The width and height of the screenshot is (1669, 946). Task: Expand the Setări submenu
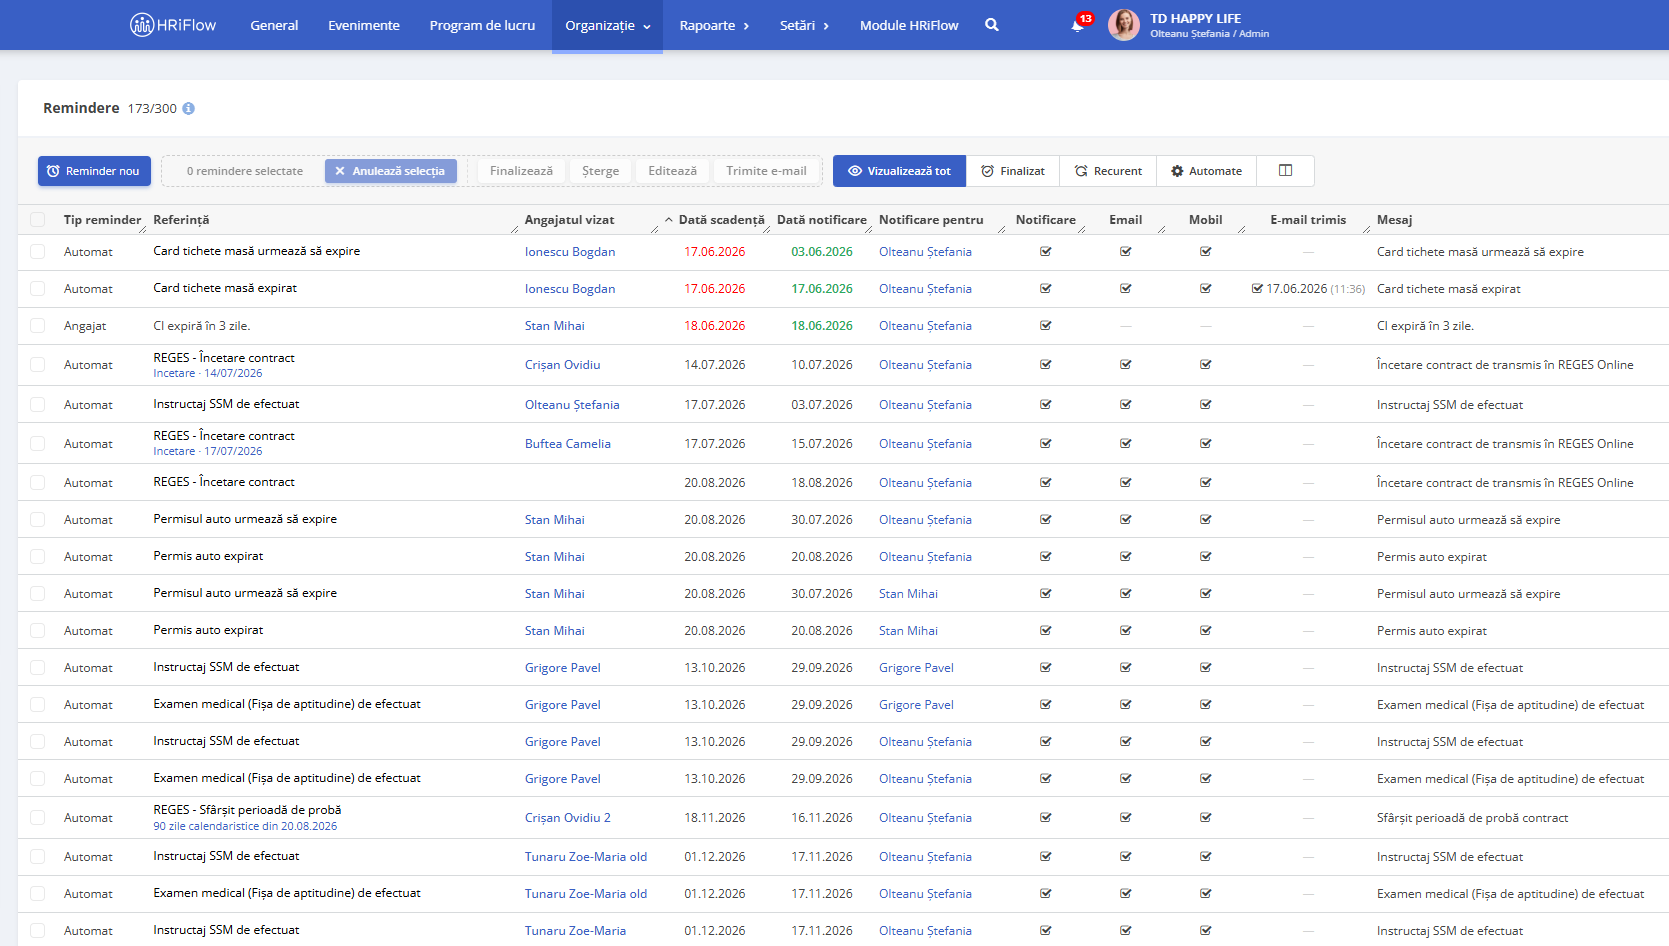804,26
